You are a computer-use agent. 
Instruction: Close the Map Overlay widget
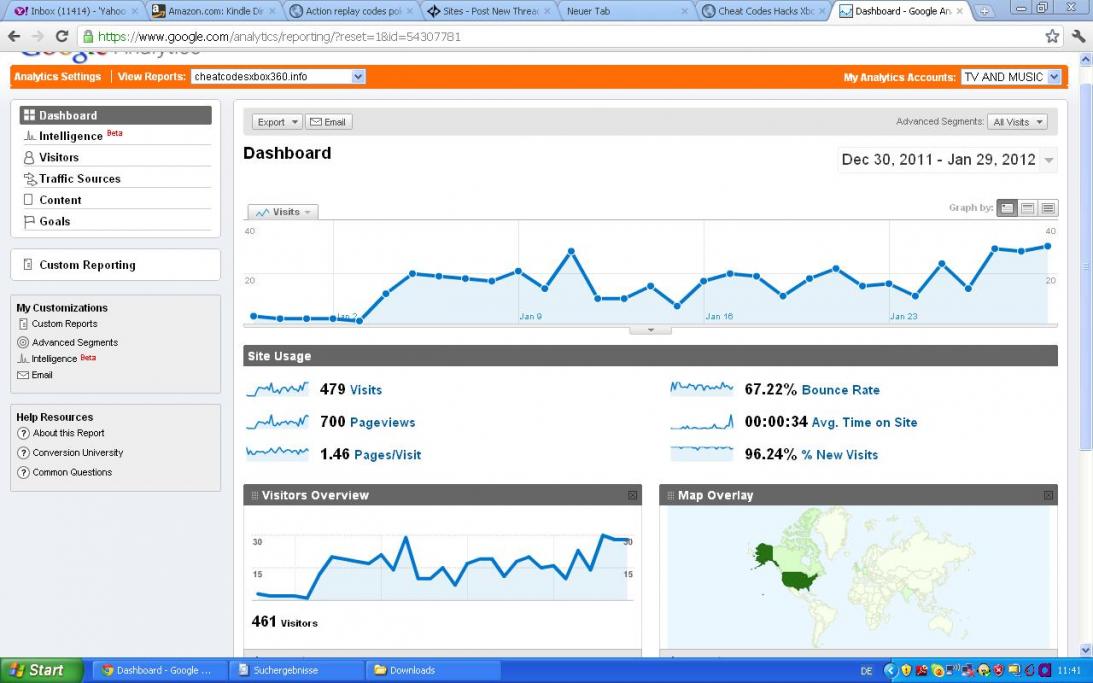1048,496
